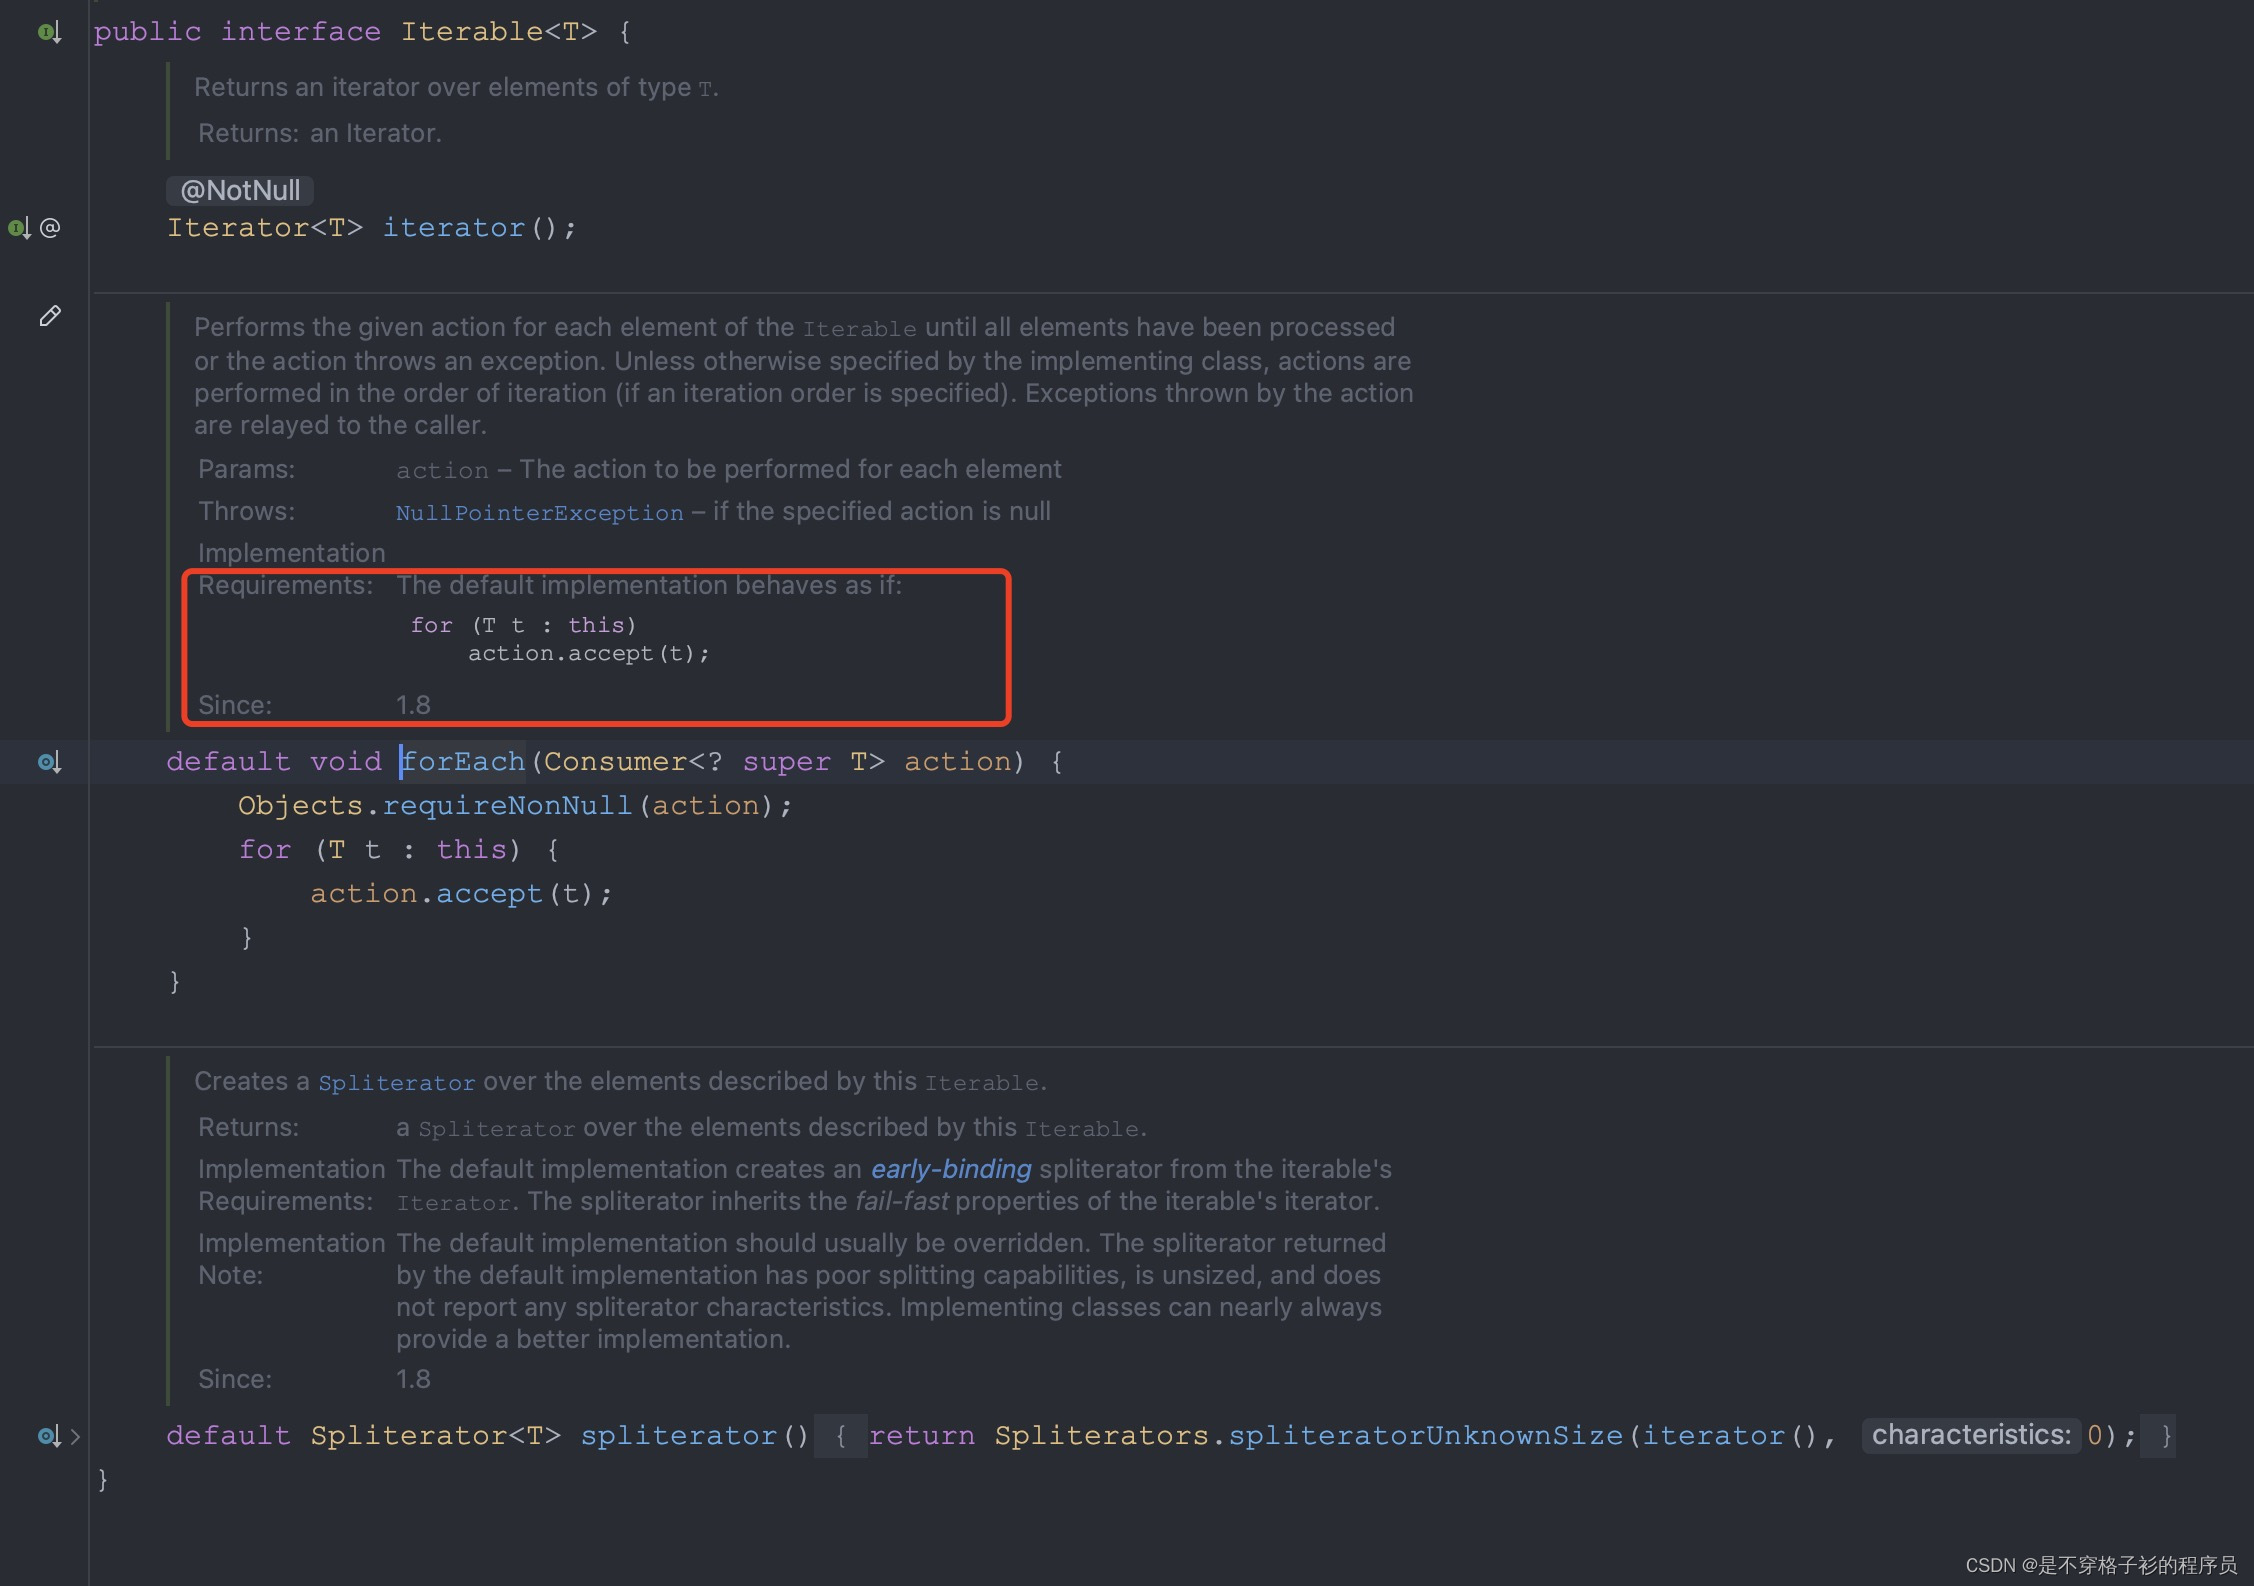Screen dimensions: 2254x1586
Task: Click the spliterator method name in declaration
Action: pos(678,1436)
